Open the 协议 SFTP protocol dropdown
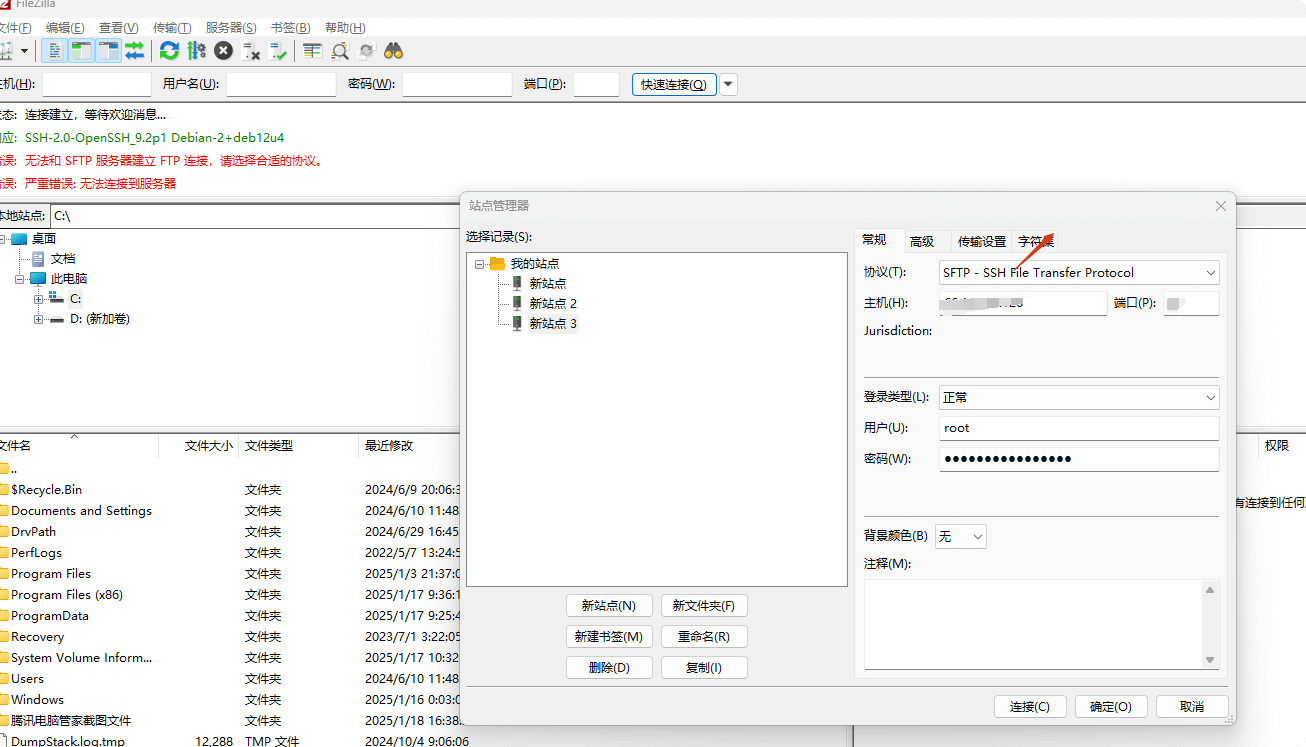This screenshot has width=1306, height=747. pyautogui.click(x=1079, y=272)
